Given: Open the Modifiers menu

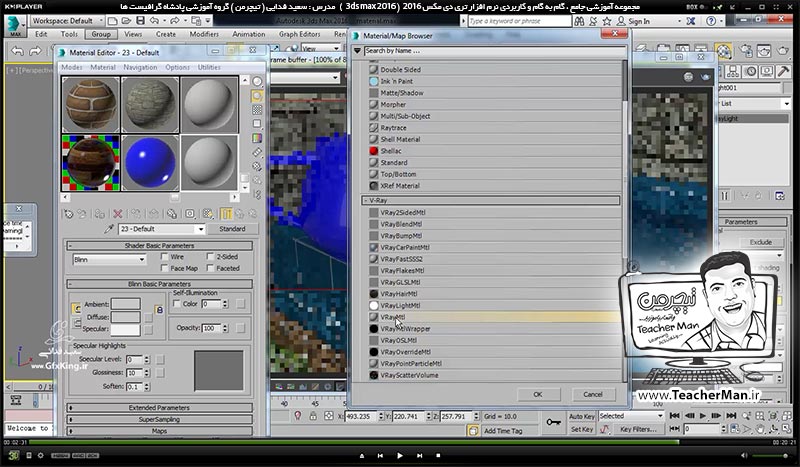Looking at the screenshot, I should pos(204,34).
